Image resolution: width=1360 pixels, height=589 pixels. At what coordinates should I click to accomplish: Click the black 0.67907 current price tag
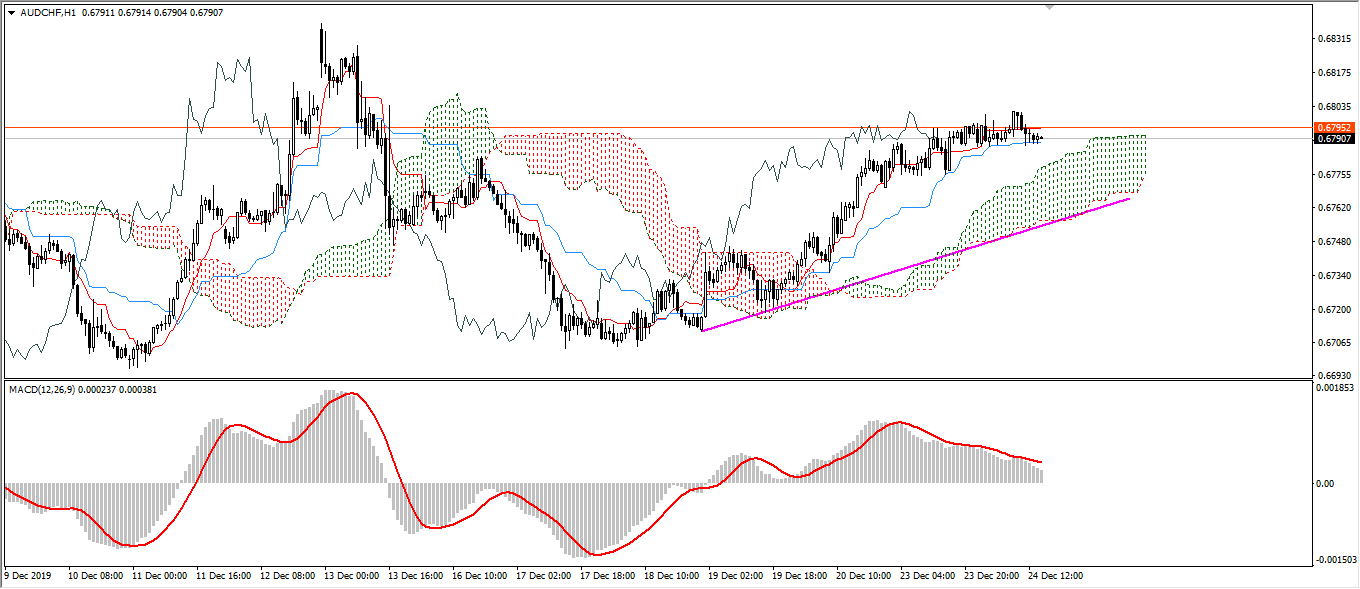[1334, 139]
